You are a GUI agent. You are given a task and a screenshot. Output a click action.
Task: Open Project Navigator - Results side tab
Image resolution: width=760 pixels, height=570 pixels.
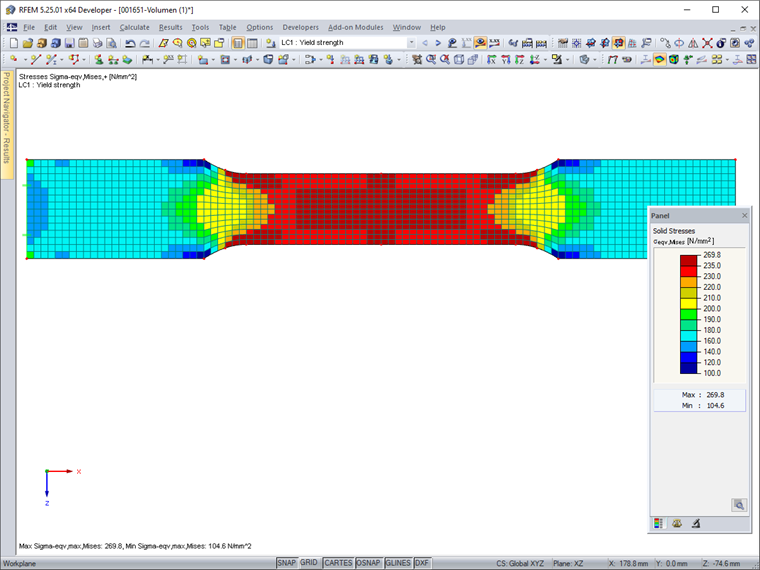tap(7, 125)
